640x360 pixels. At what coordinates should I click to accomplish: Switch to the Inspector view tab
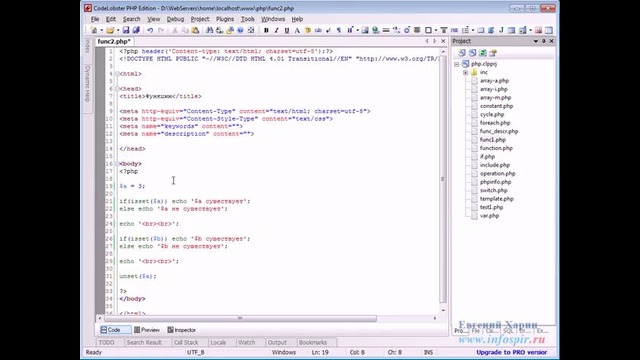tap(182, 330)
